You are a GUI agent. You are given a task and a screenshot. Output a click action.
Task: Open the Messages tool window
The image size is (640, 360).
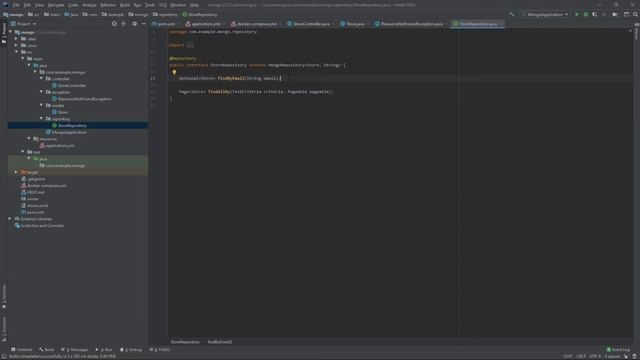click(74, 349)
